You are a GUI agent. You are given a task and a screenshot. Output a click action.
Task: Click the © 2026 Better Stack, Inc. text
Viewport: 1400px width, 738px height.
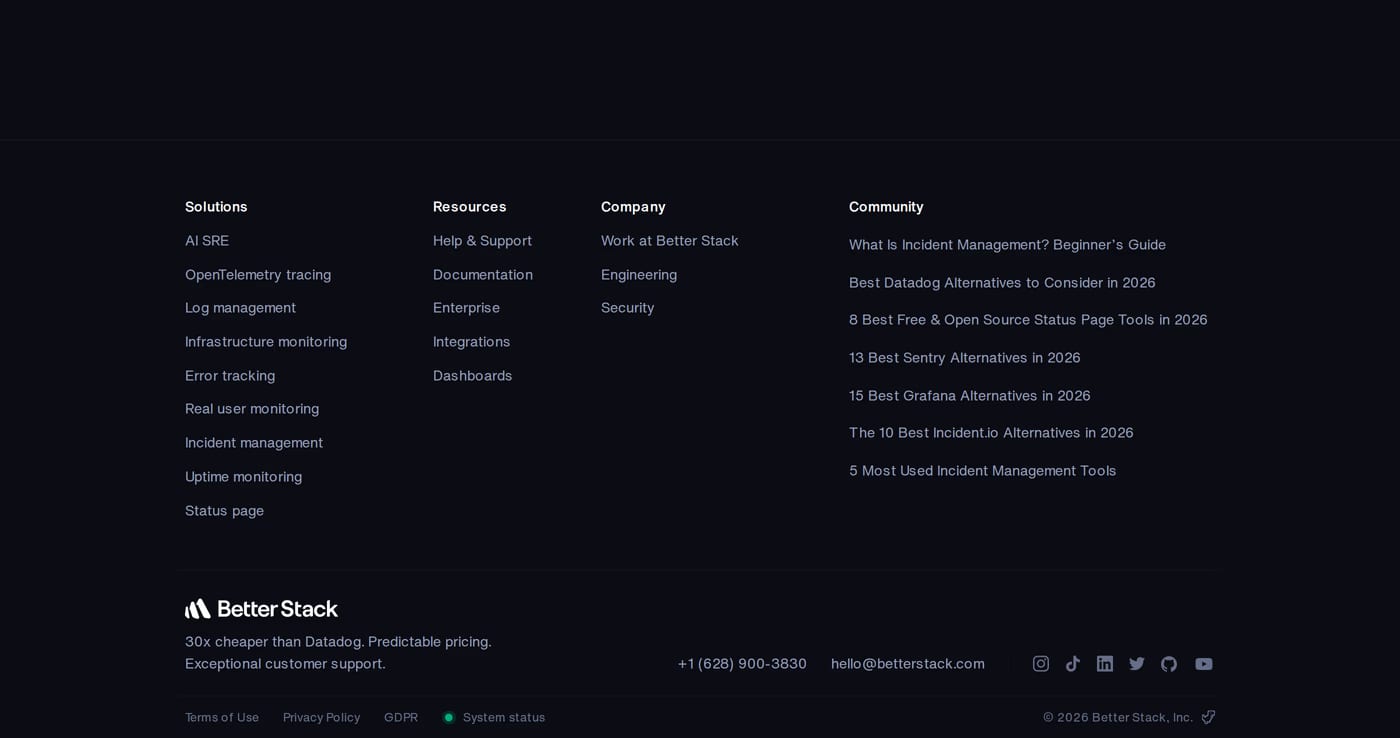click(x=1117, y=717)
